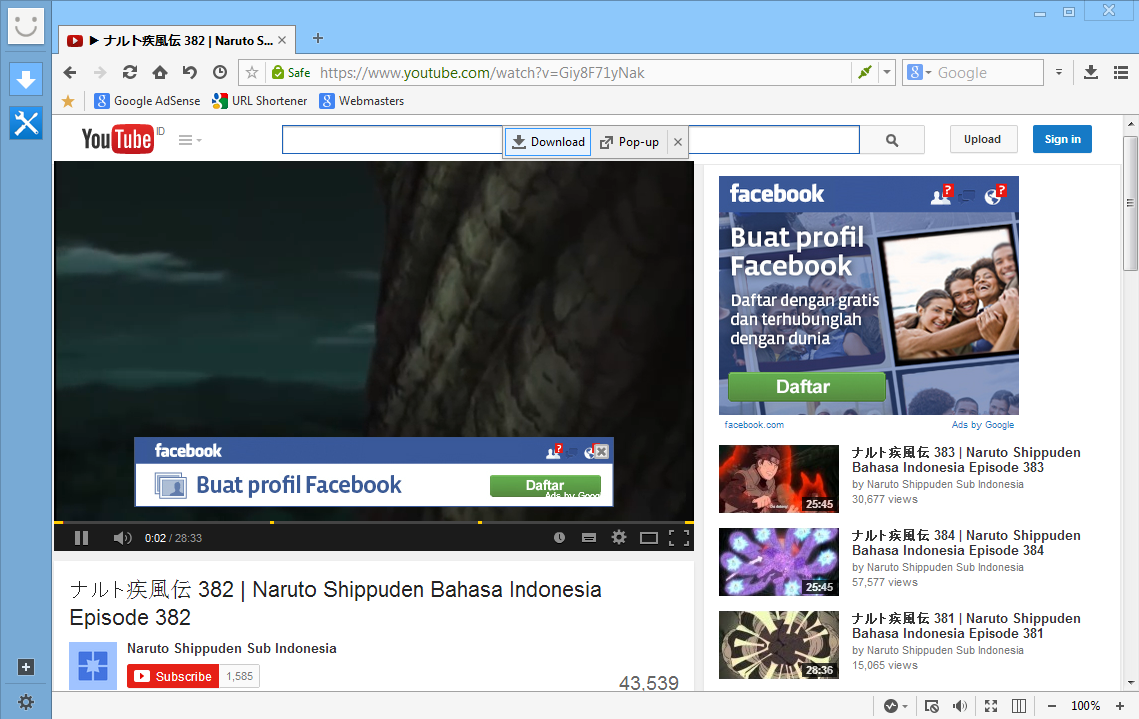Toggle full screen icon in status bar
Image resolution: width=1139 pixels, height=719 pixels.
coord(991,706)
